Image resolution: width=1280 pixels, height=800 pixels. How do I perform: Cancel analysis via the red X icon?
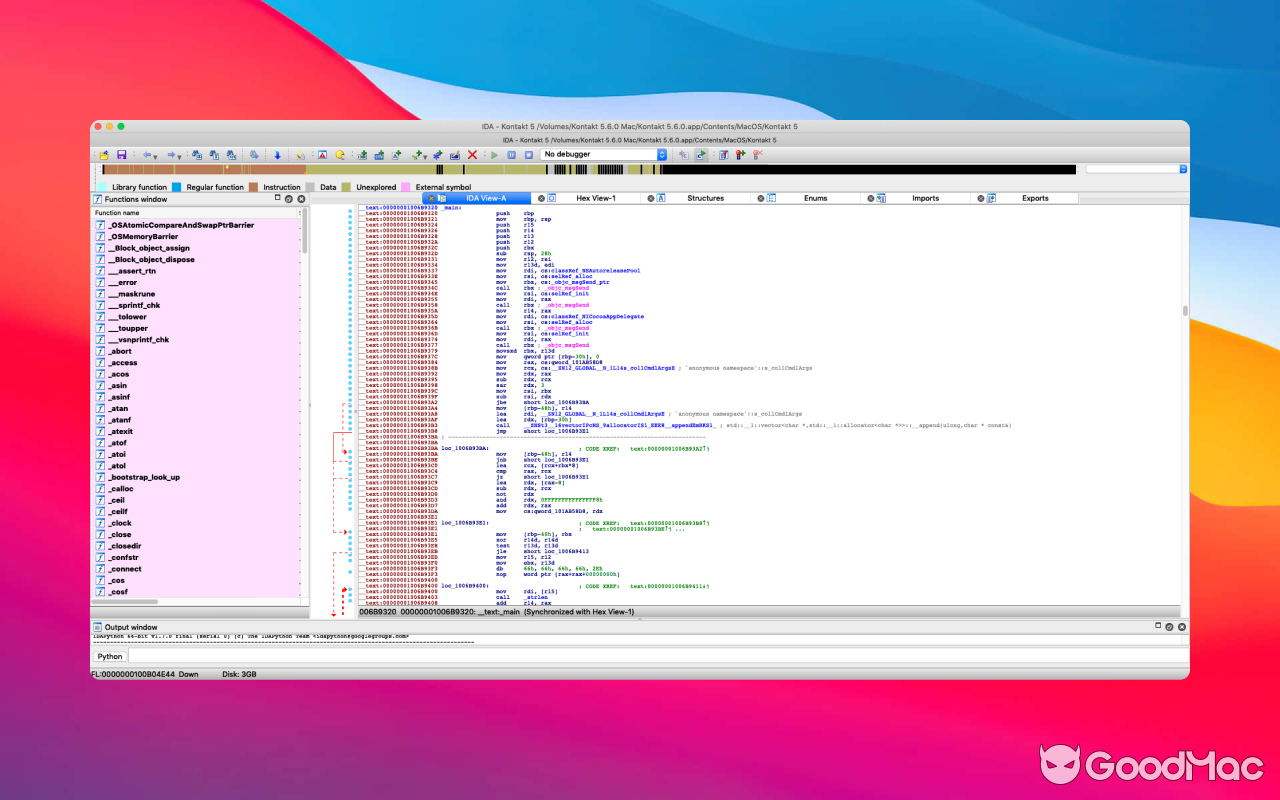click(472, 154)
